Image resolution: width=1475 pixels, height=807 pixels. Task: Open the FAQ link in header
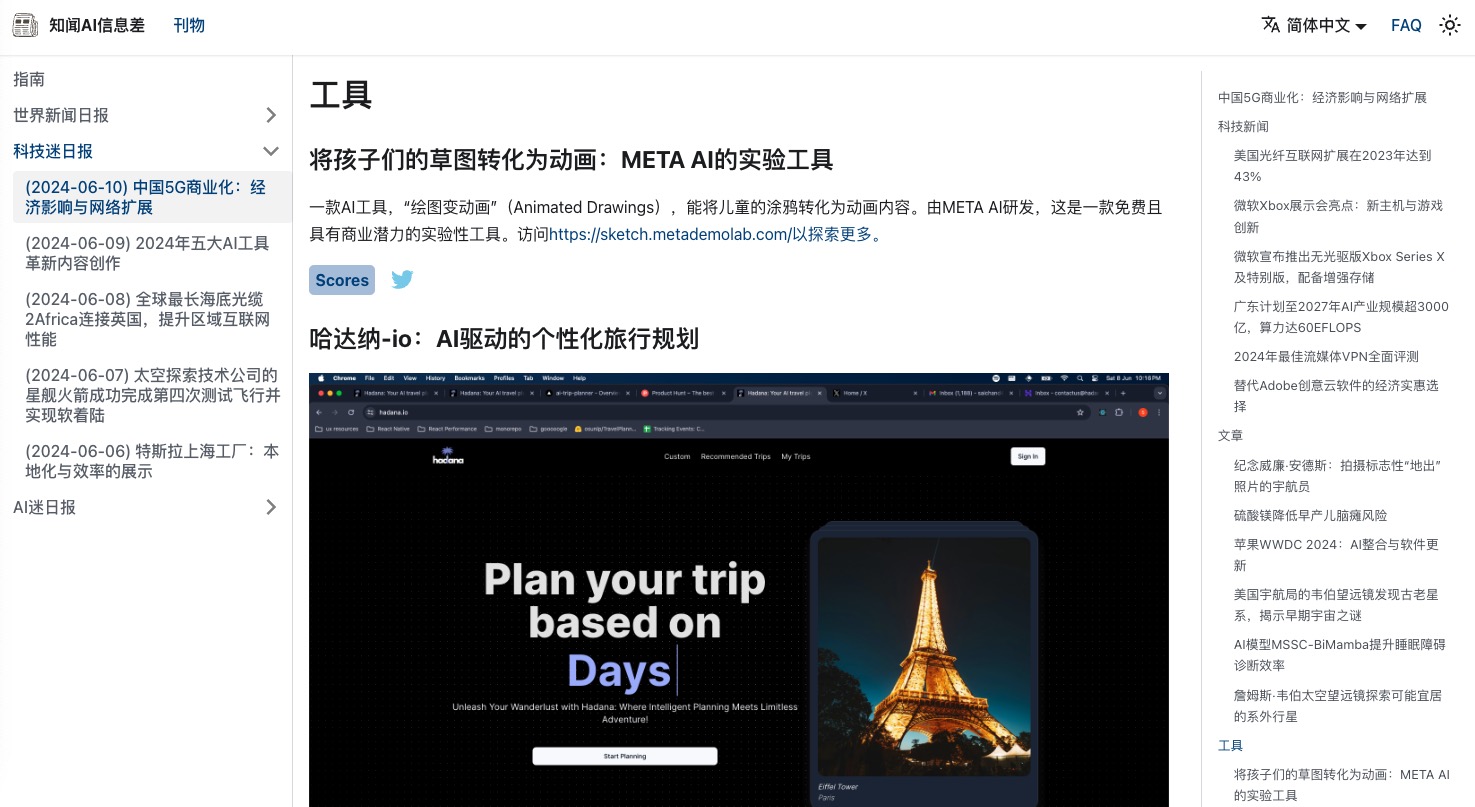click(1406, 25)
